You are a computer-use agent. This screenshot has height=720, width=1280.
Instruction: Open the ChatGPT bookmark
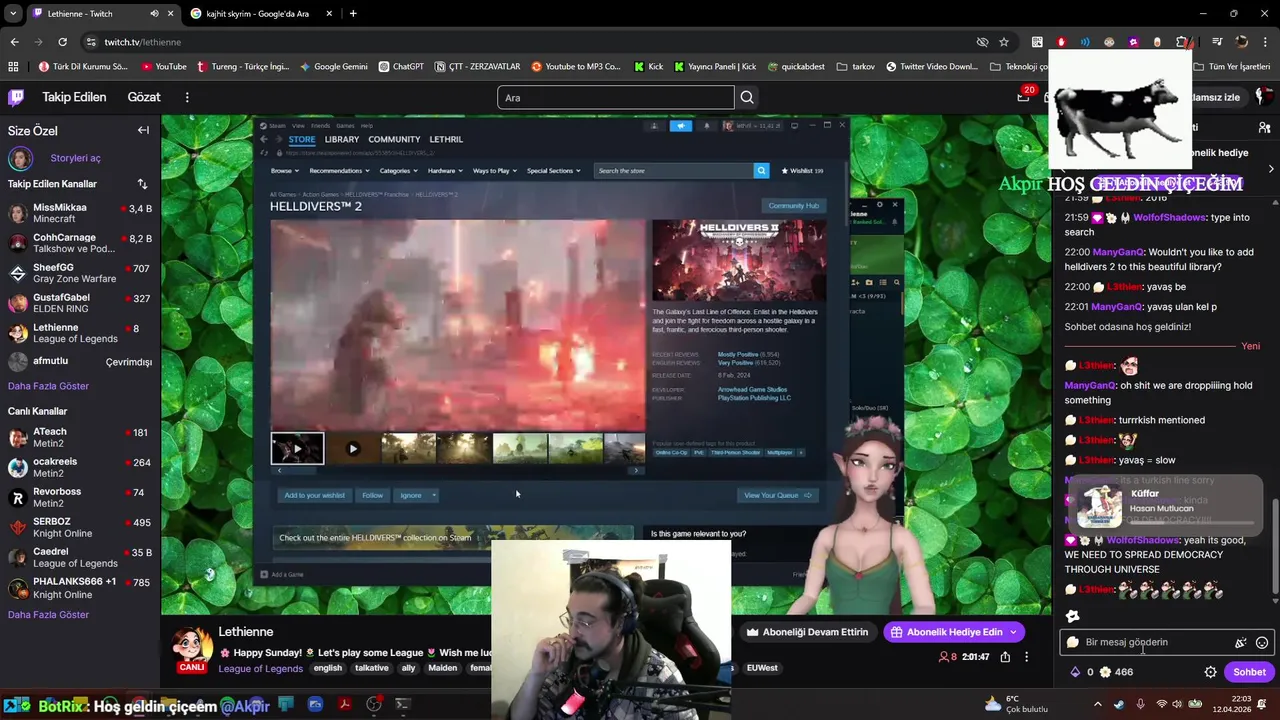(x=401, y=66)
